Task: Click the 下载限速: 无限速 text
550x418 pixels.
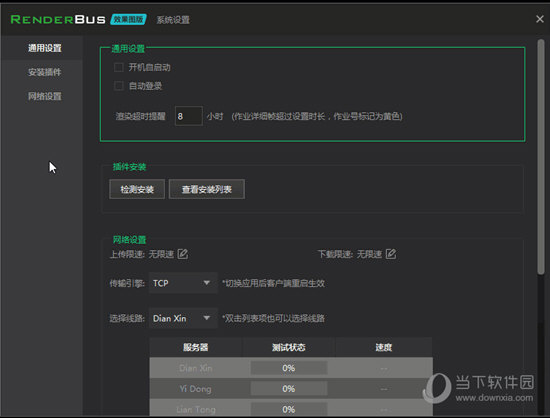Action: [350, 254]
